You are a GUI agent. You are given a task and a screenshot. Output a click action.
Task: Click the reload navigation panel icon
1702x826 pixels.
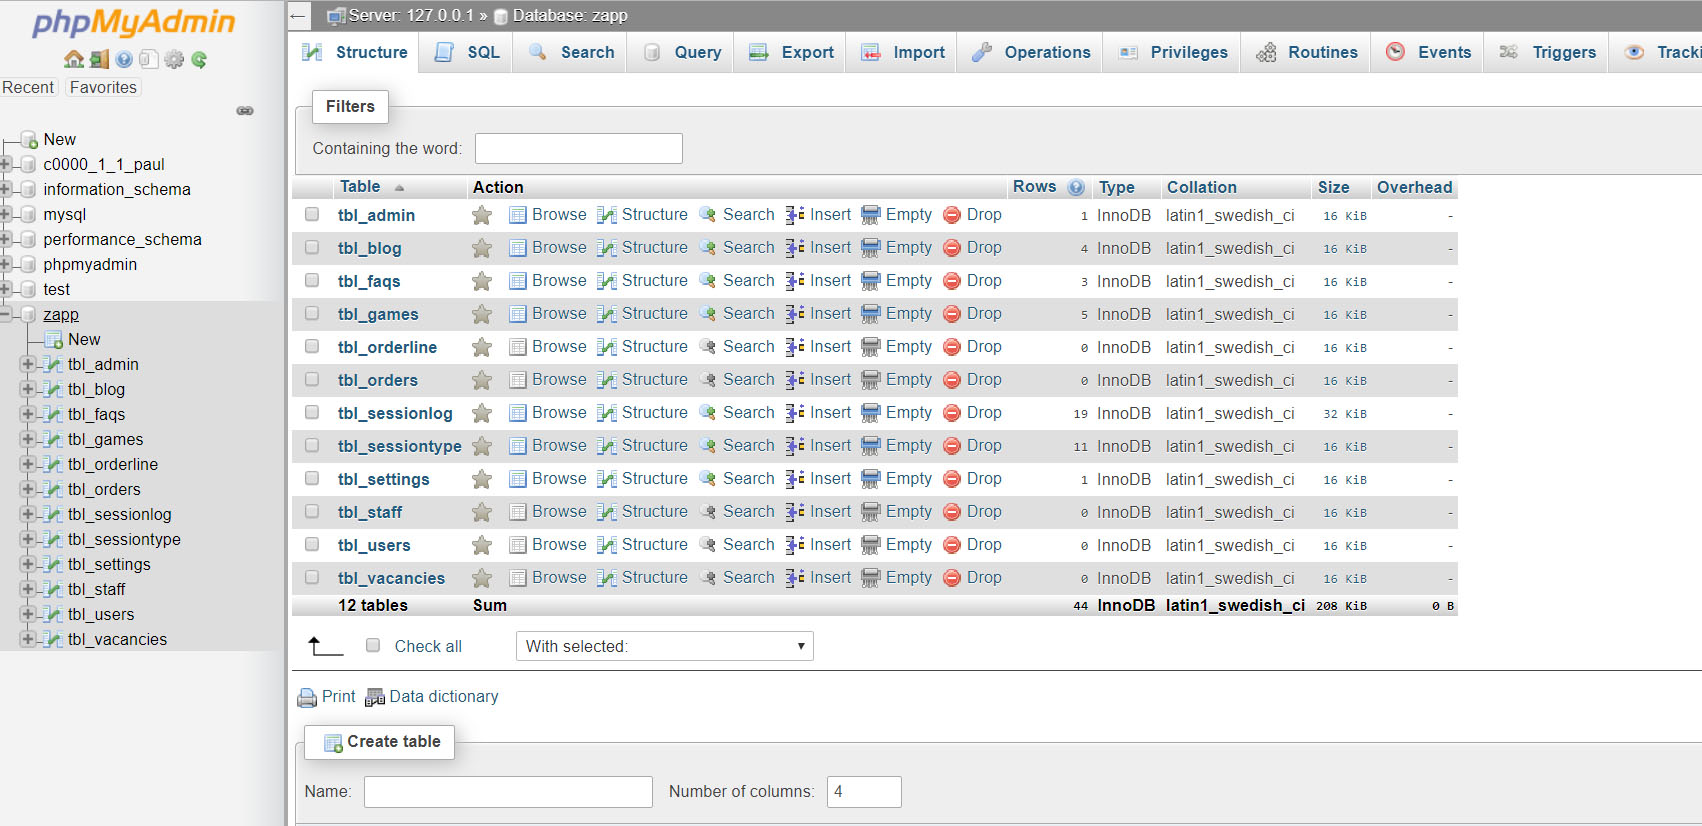pyautogui.click(x=199, y=60)
